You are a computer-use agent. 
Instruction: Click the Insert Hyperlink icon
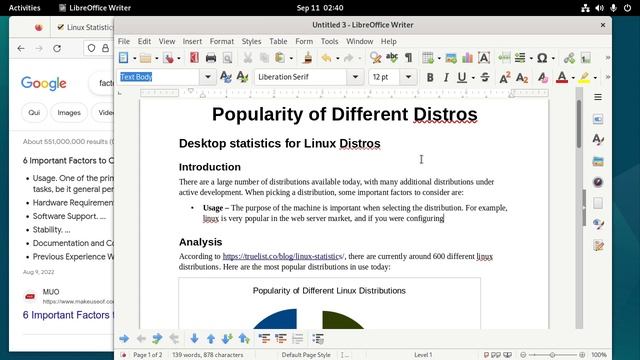click(x=569, y=58)
